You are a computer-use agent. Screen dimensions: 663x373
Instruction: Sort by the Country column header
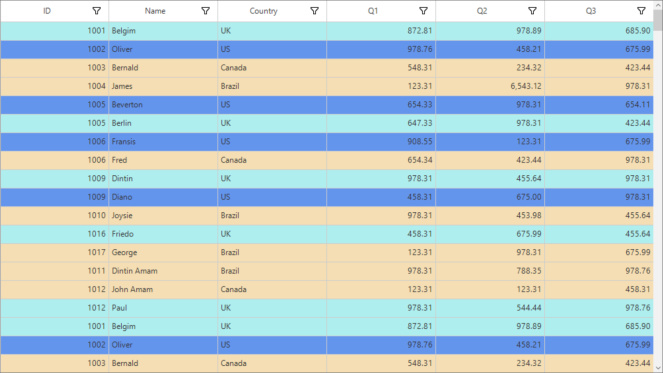[263, 11]
